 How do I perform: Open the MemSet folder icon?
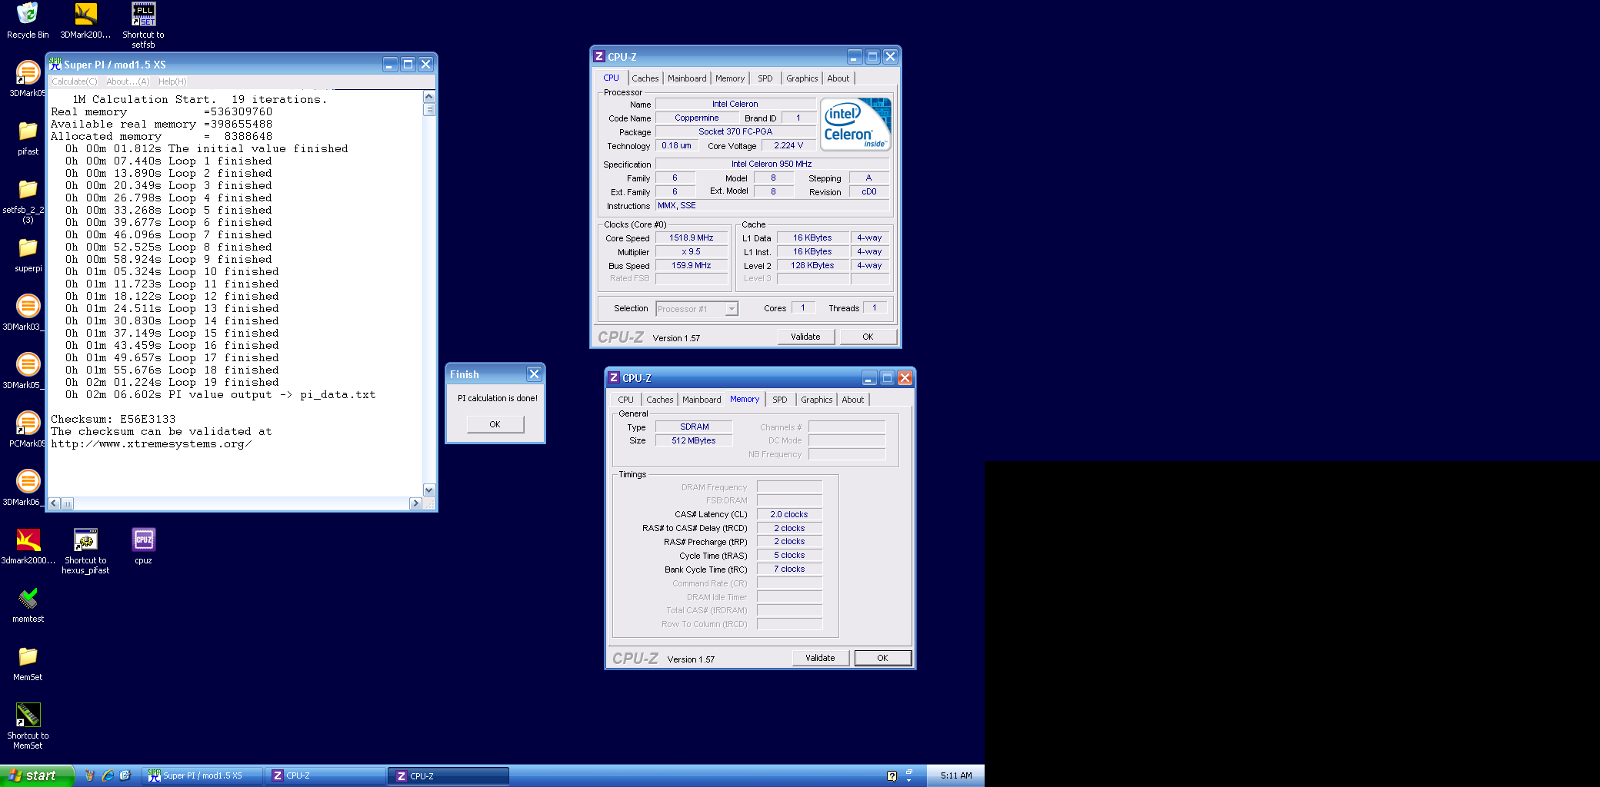point(28,662)
